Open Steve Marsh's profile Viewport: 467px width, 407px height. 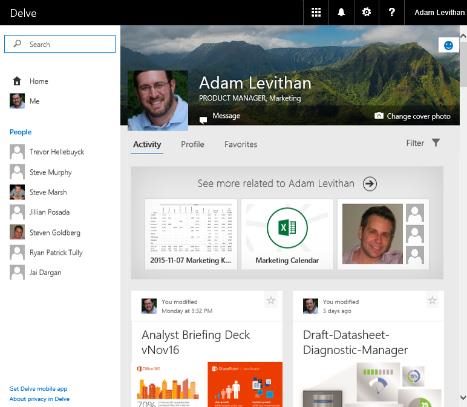pos(48,192)
